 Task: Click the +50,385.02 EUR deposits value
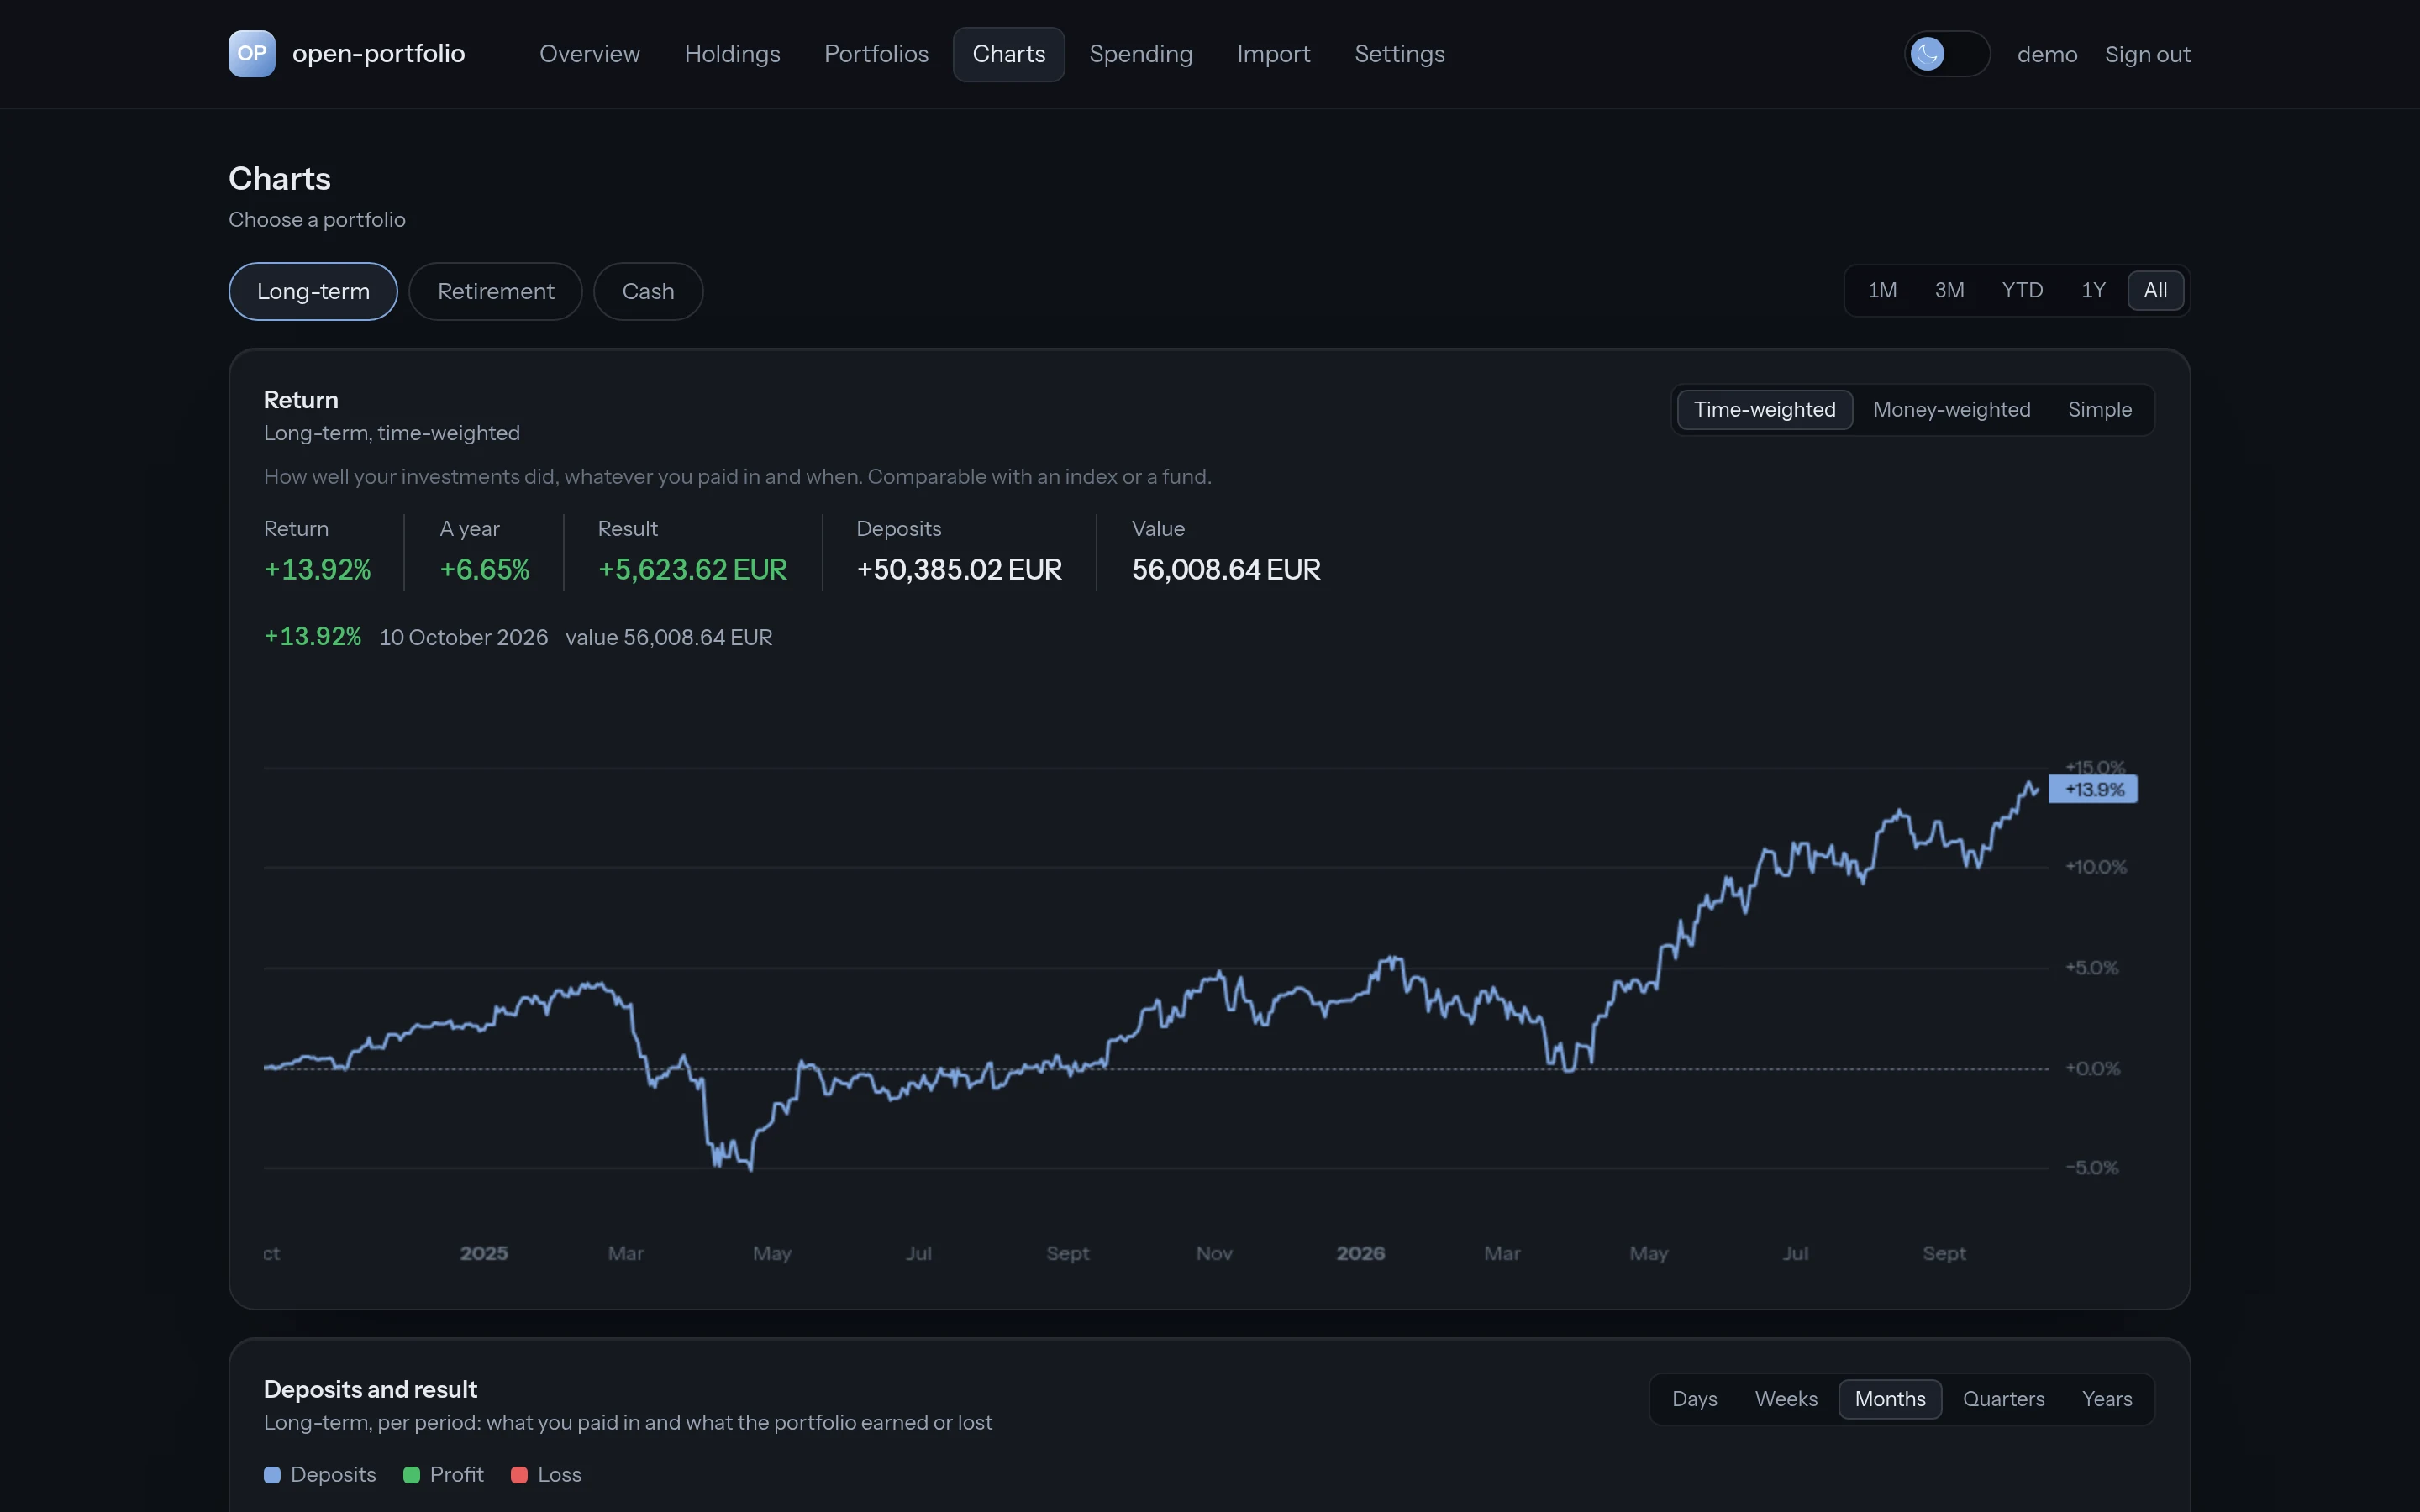point(959,570)
